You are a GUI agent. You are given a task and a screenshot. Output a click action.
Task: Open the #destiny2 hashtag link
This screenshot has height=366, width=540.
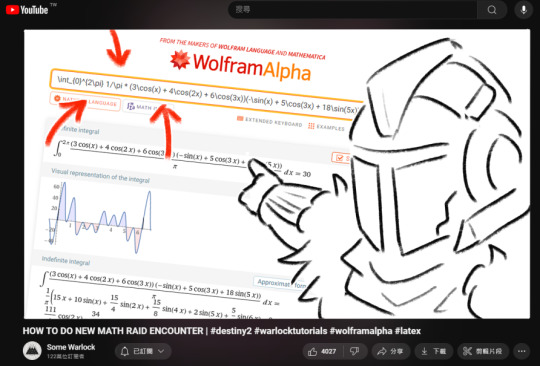point(231,331)
